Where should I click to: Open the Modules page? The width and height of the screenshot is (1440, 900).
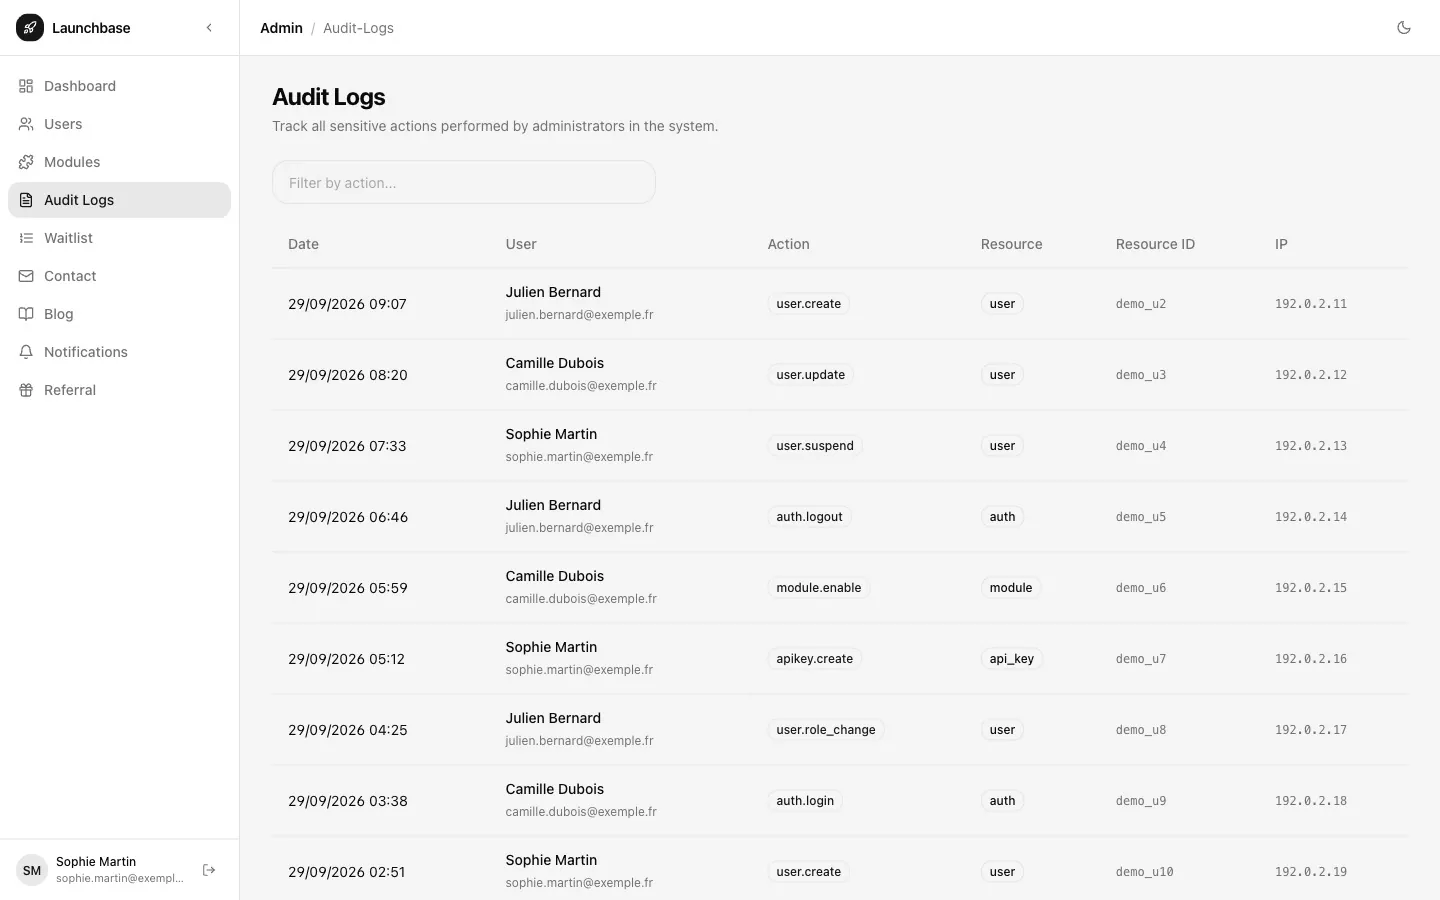pyautogui.click(x=119, y=162)
